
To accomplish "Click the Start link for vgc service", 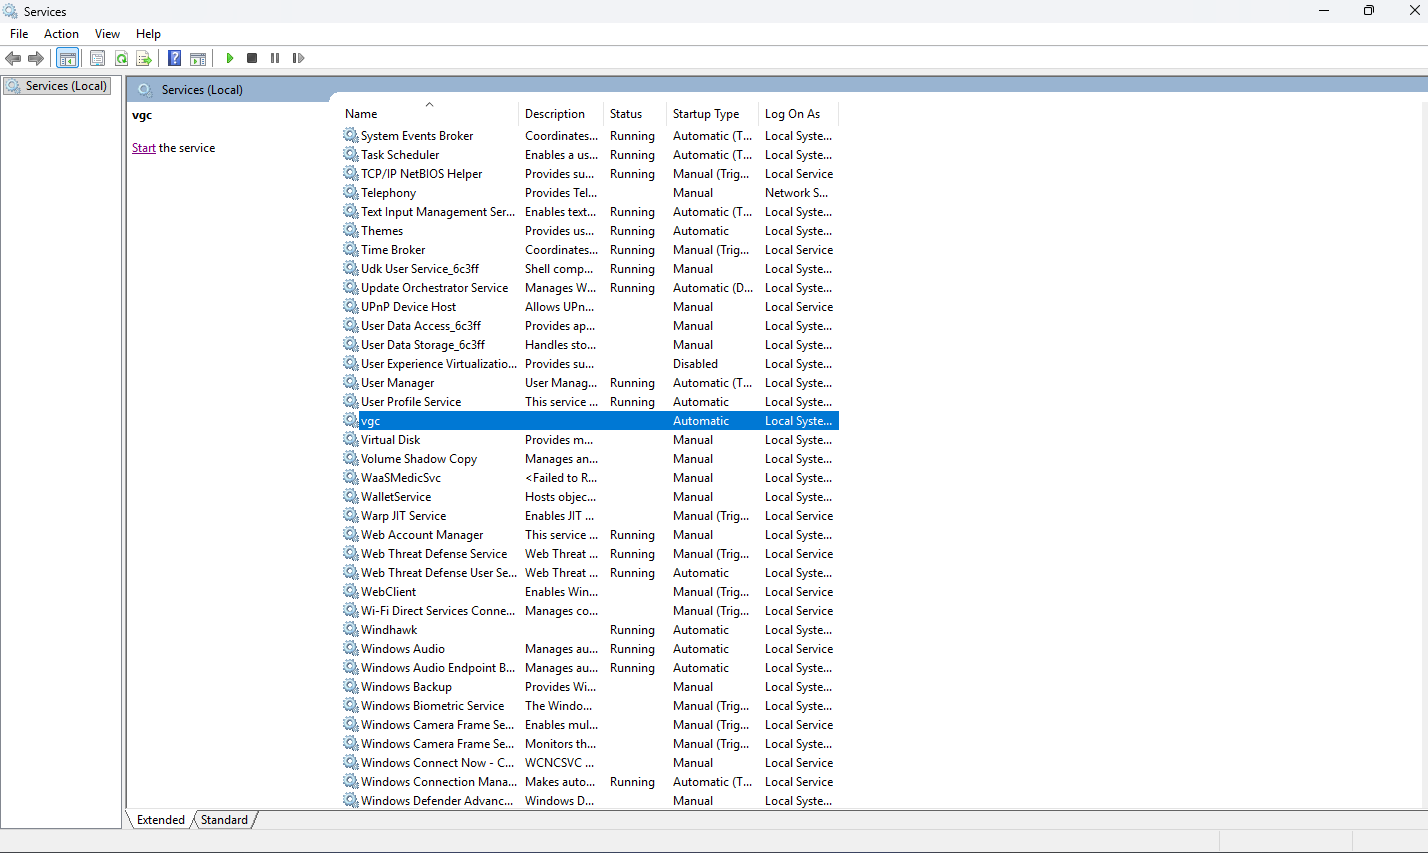I will click(143, 148).
